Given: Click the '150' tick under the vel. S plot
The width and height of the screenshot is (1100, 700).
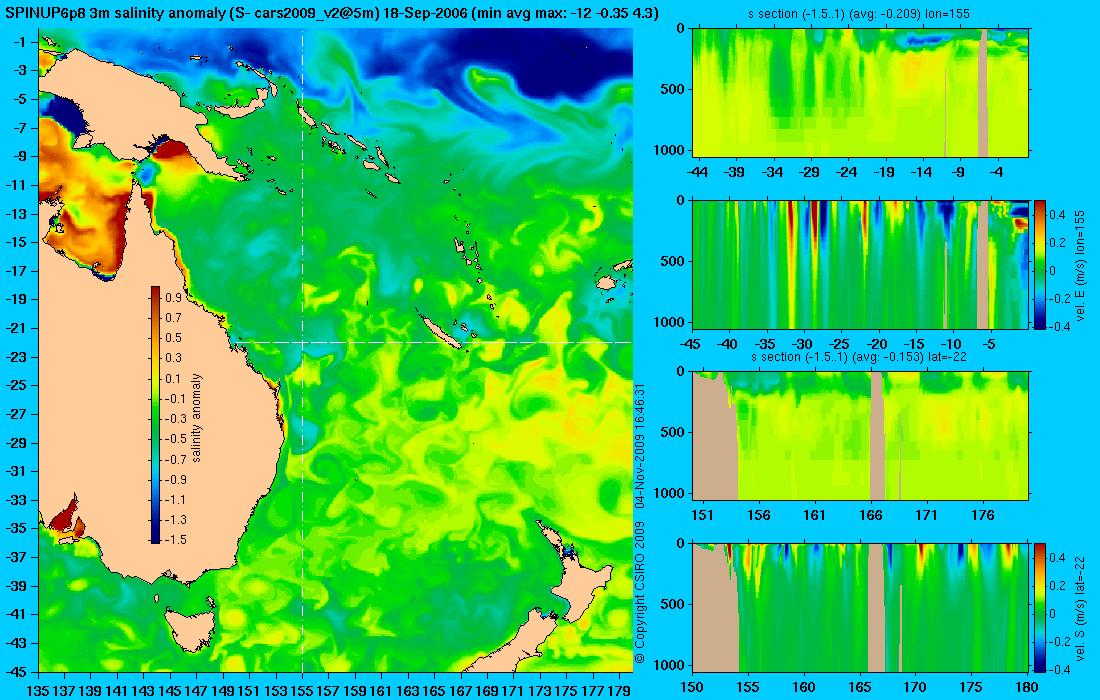Looking at the screenshot, I should 692,687.
